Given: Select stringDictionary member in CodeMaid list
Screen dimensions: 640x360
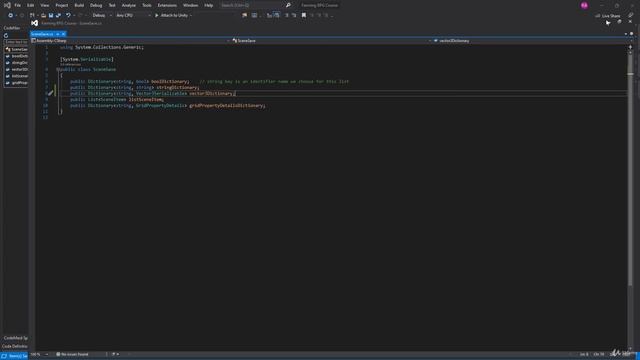Looking at the screenshot, I should [16, 63].
